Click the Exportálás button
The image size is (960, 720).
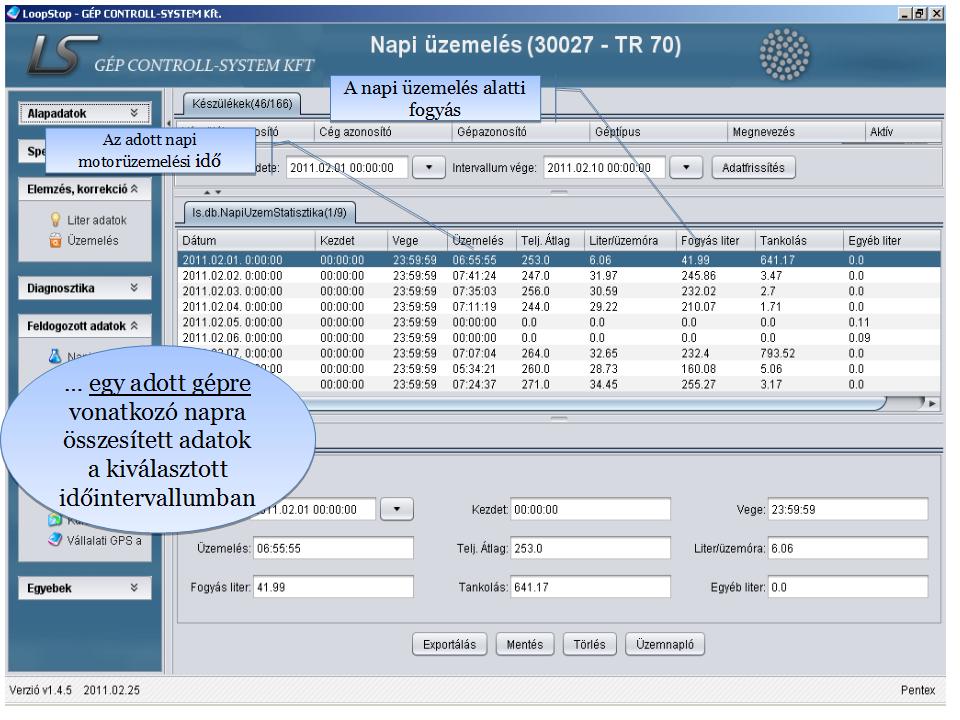point(455,645)
